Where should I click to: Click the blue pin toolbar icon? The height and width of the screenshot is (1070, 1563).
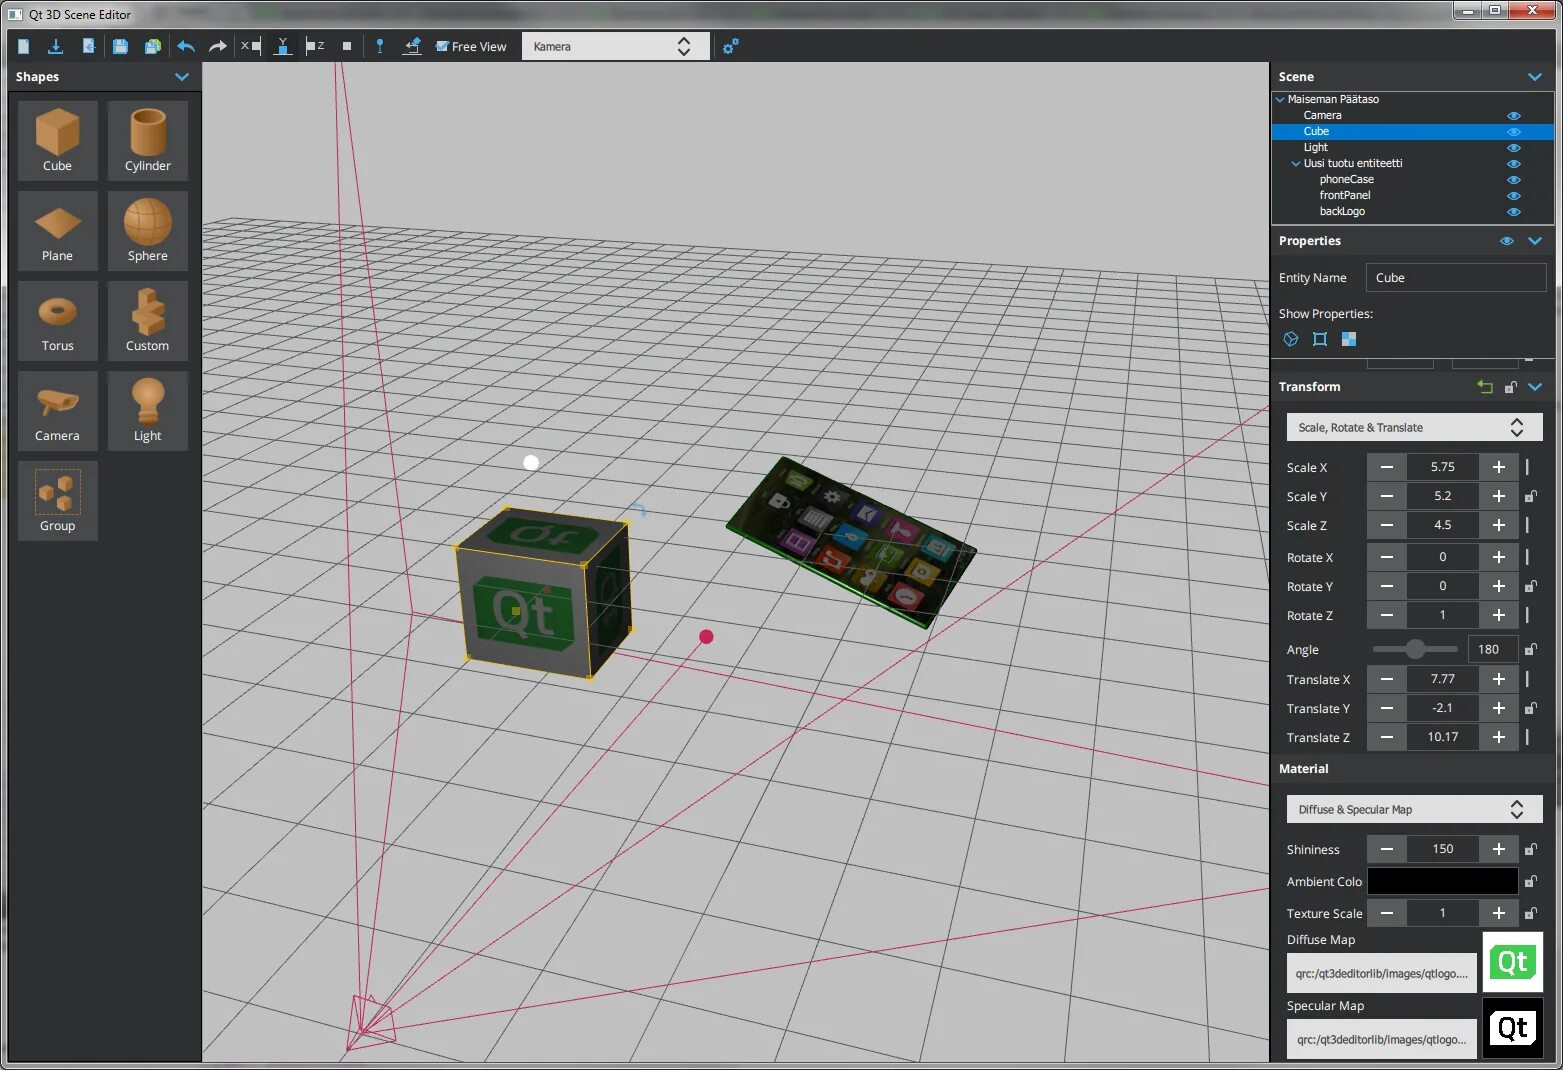[x=380, y=46]
